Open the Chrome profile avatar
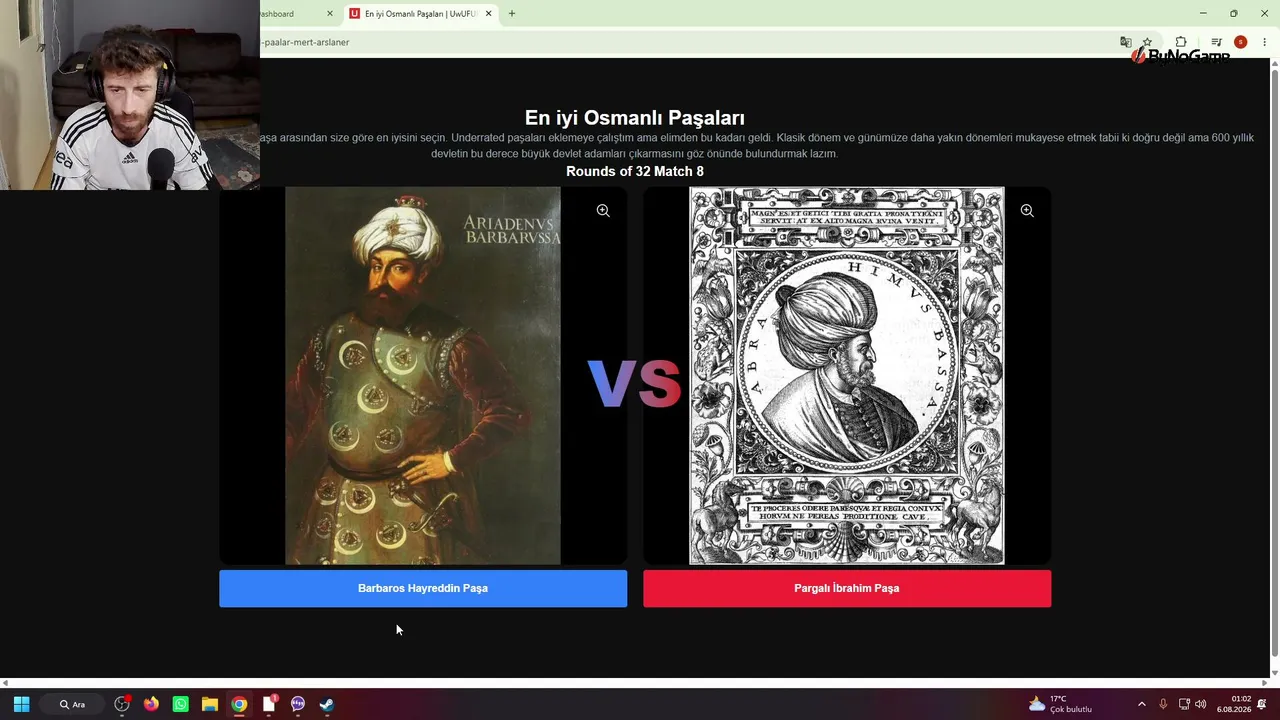 tap(1240, 42)
